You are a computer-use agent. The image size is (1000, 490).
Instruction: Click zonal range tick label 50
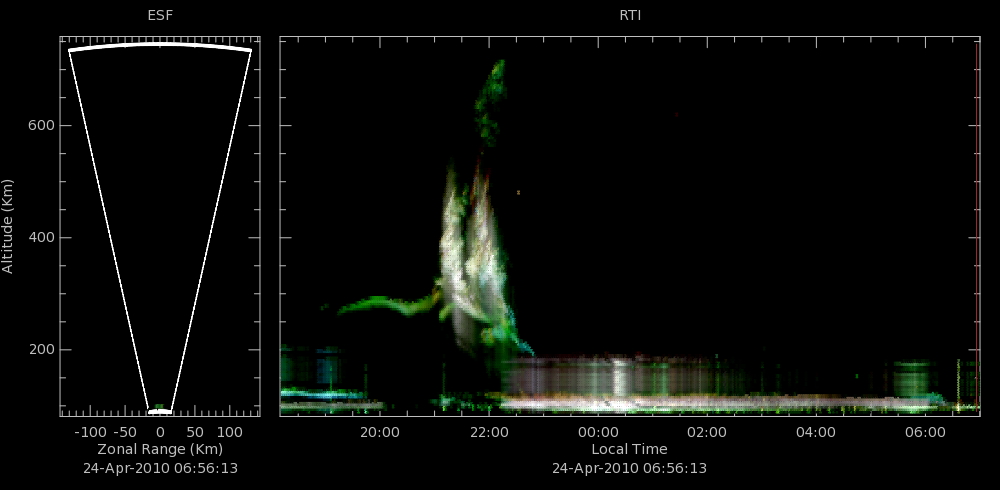[195, 433]
